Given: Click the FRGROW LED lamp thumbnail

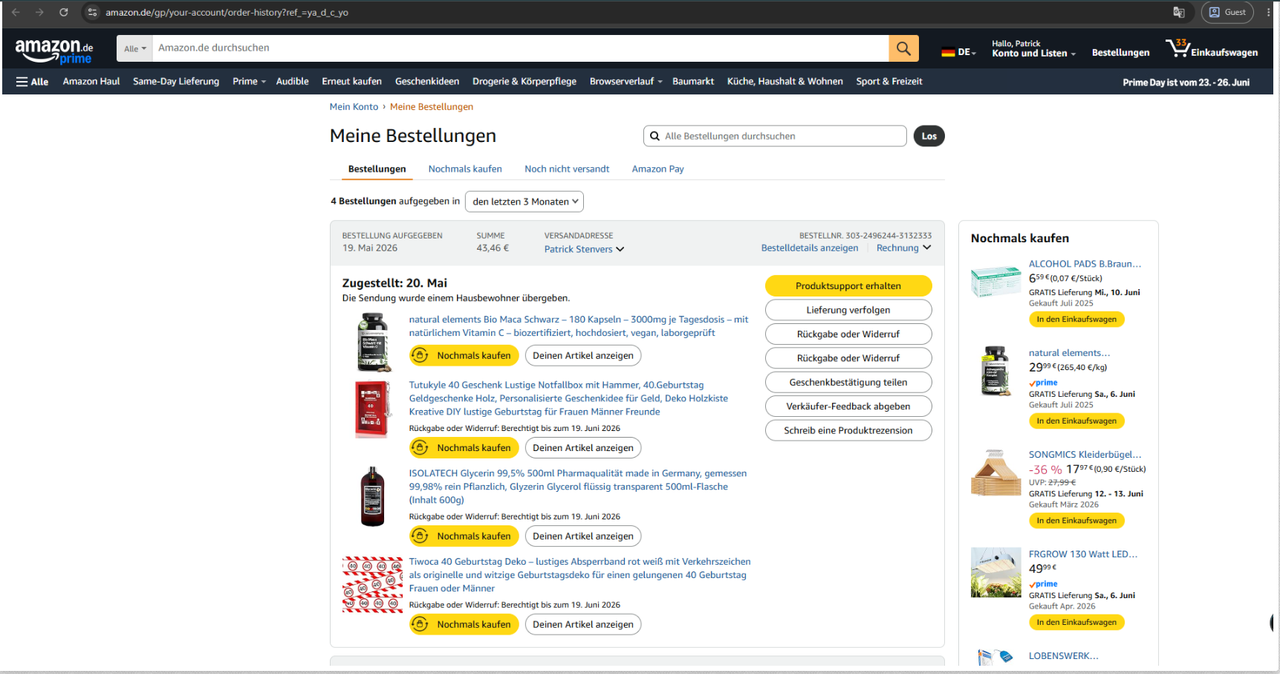Looking at the screenshot, I should point(995,572).
